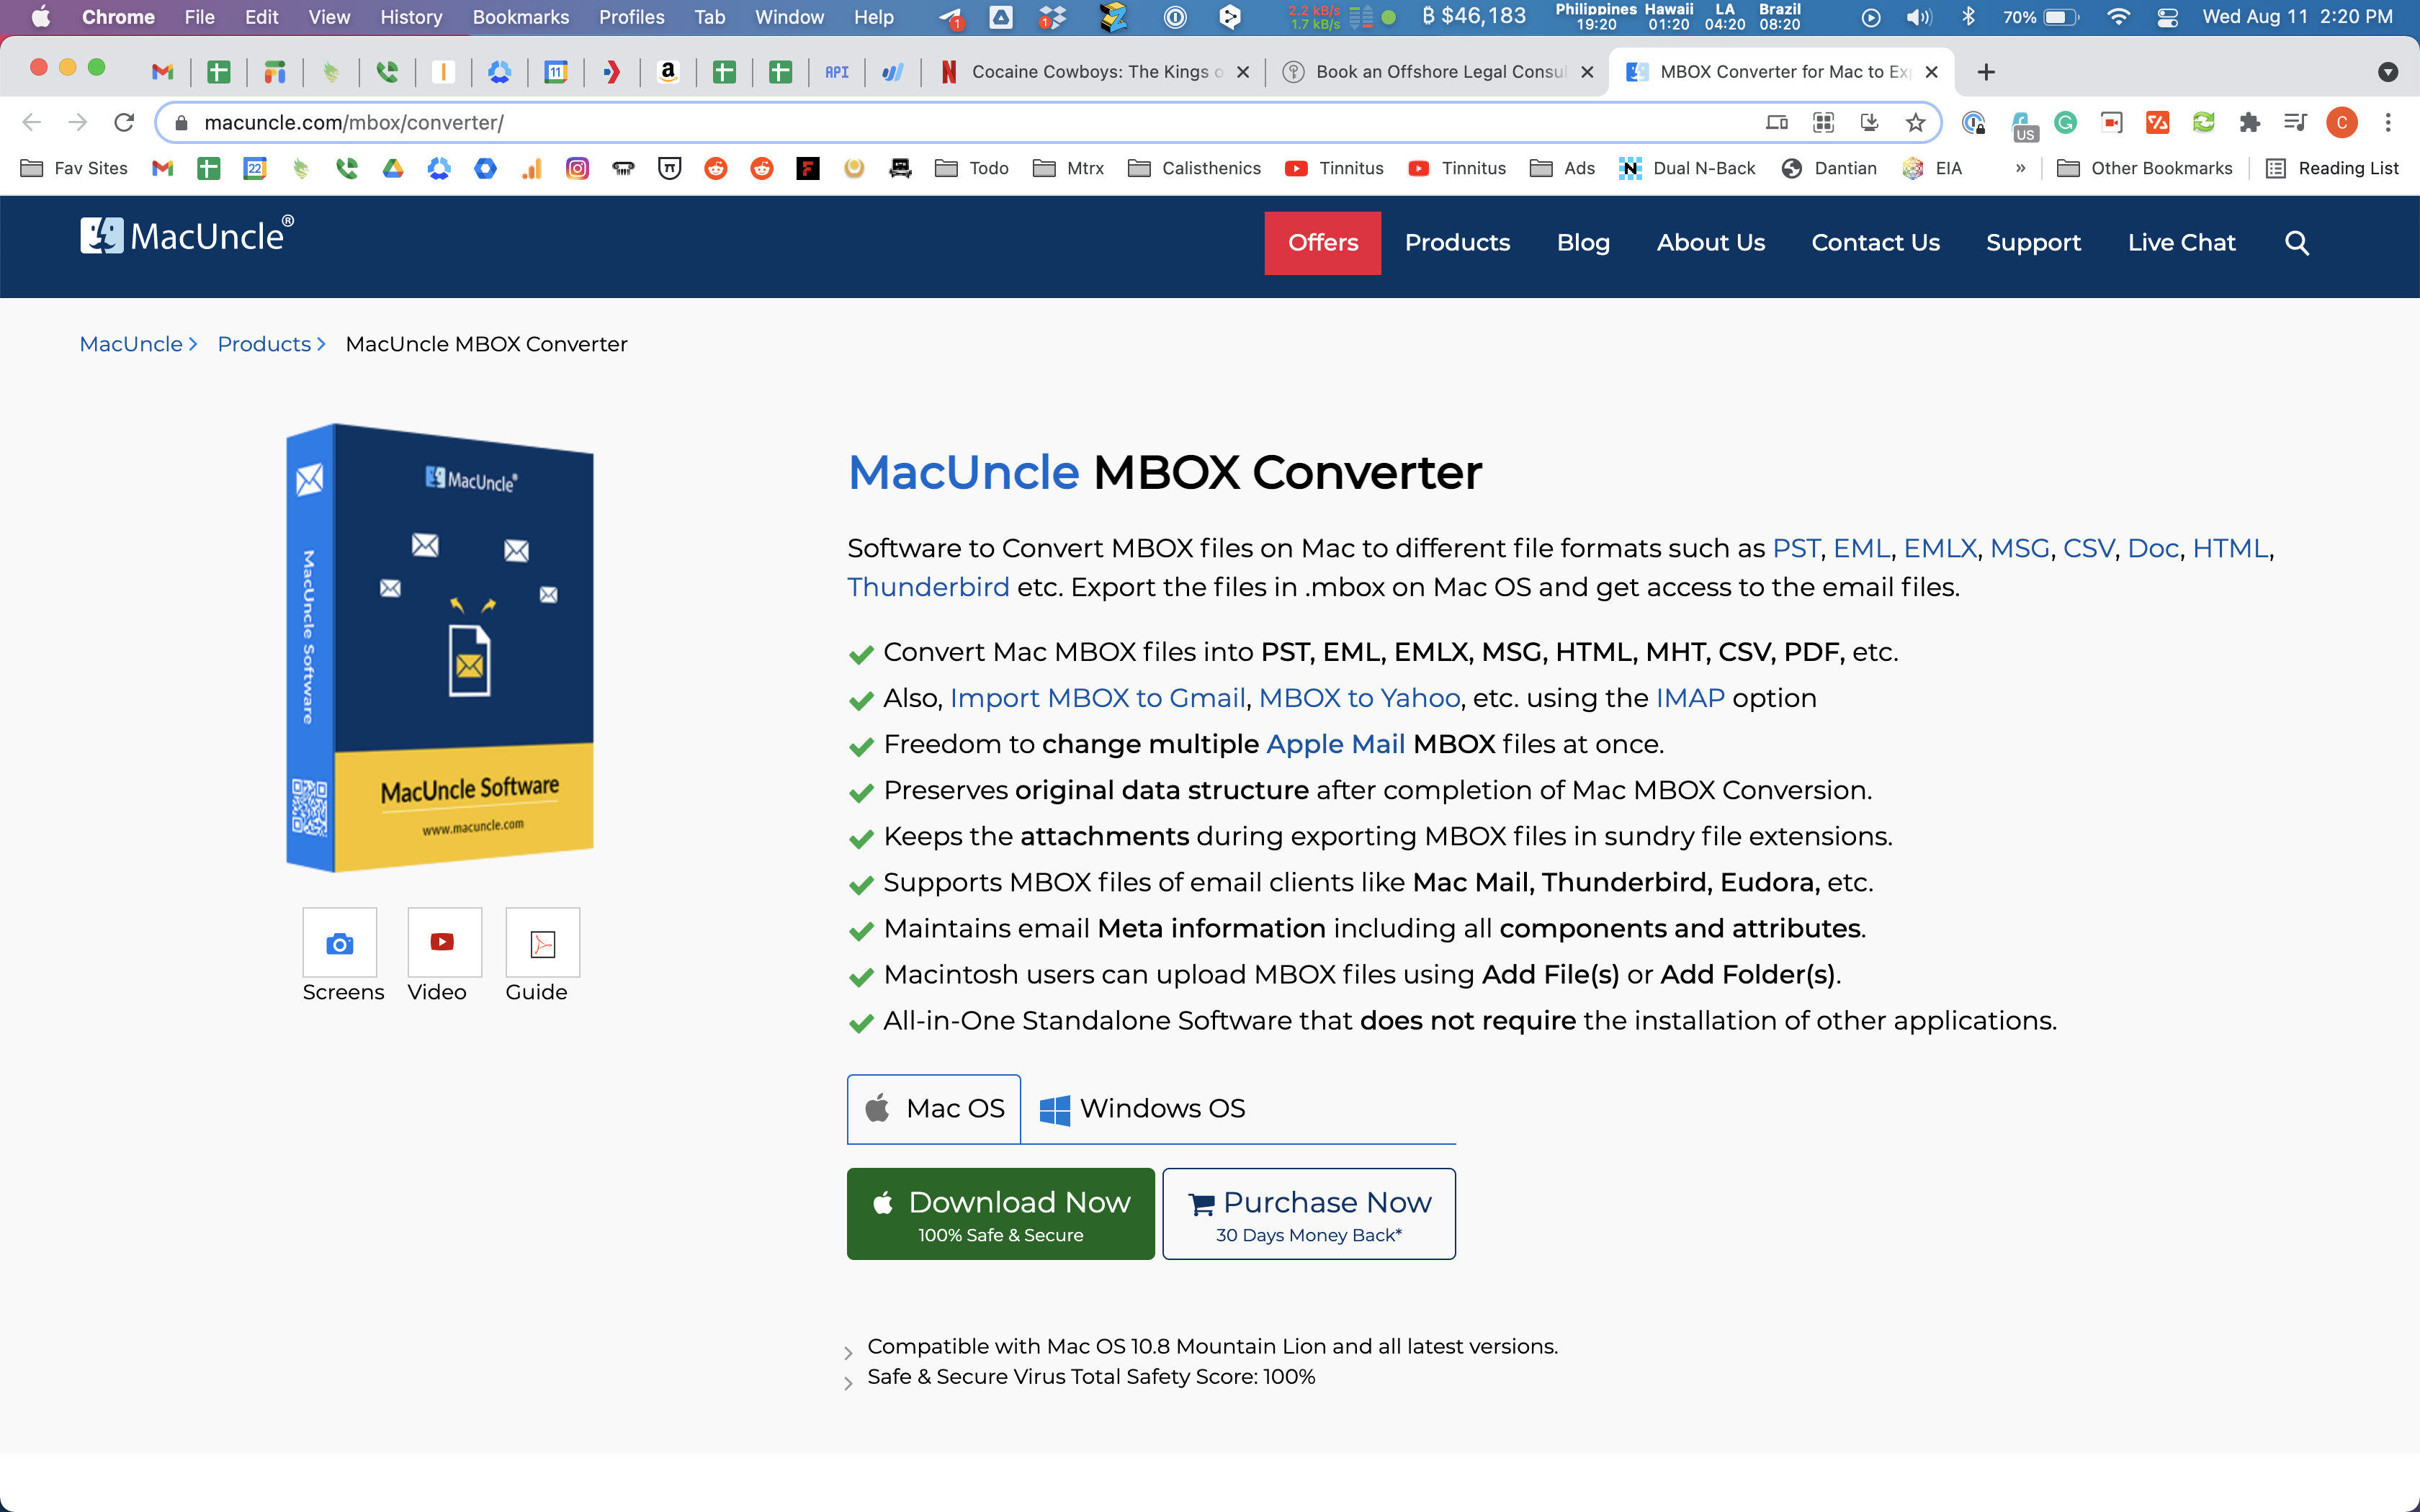
Task: Open the About Us nav link
Action: click(x=1710, y=243)
